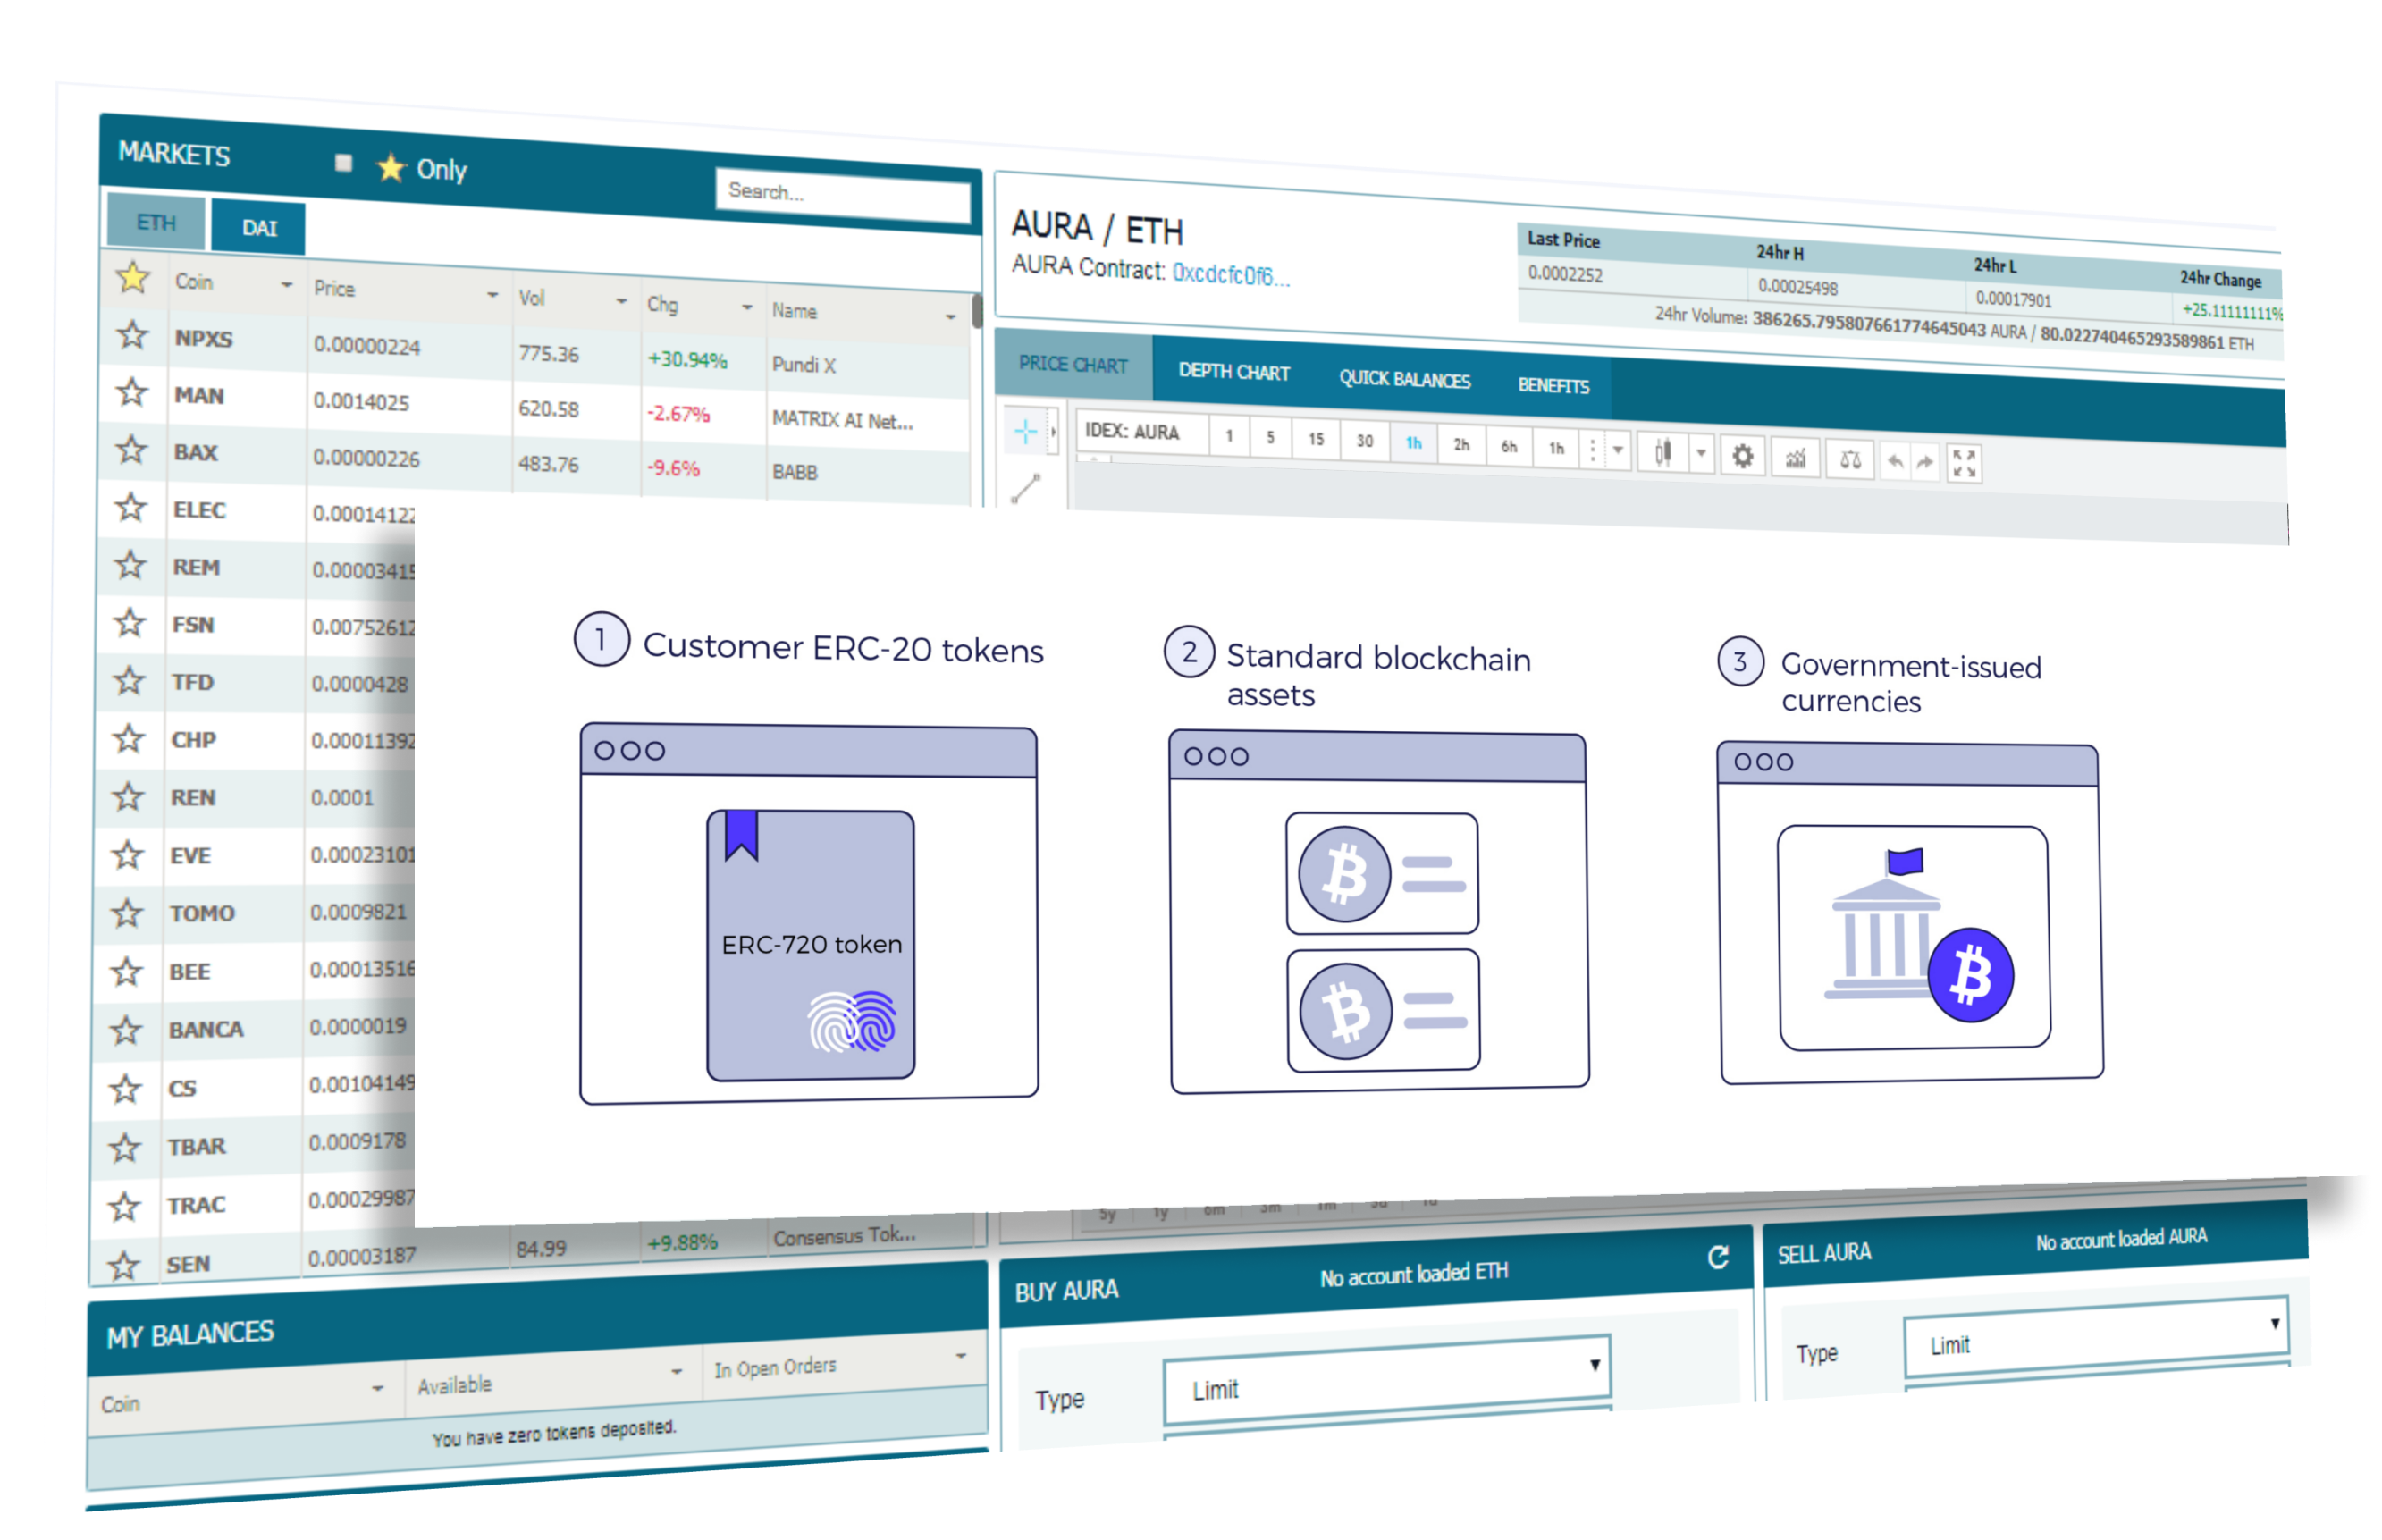Click the Markets search field
Viewport: 2382px width, 1540px height.
point(842,195)
